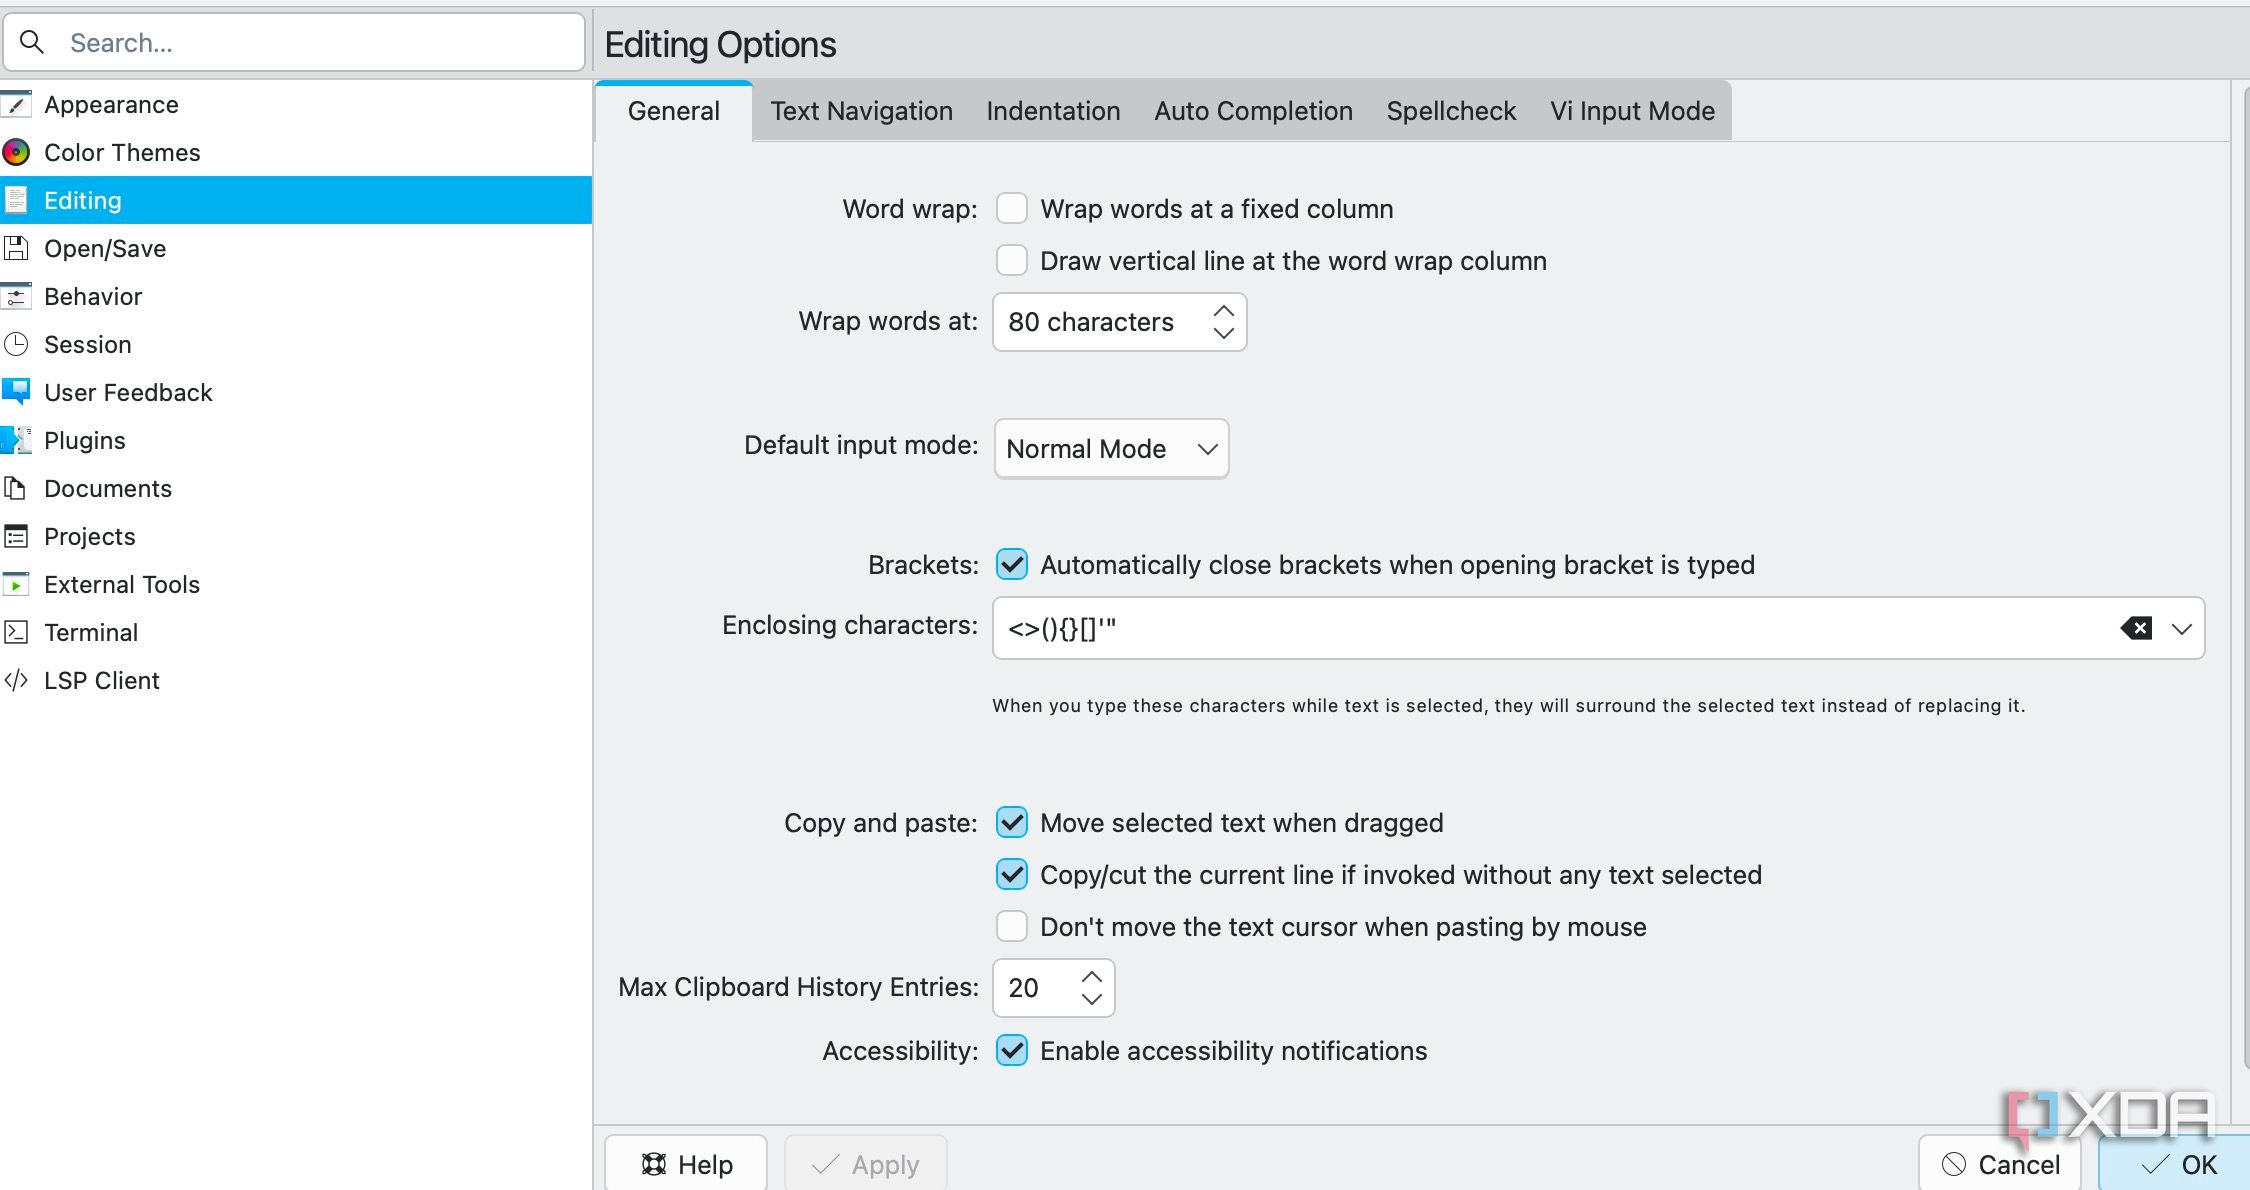This screenshot has width=2250, height=1190.
Task: Decrease the Wrap words at character count
Action: pyautogui.click(x=1224, y=333)
